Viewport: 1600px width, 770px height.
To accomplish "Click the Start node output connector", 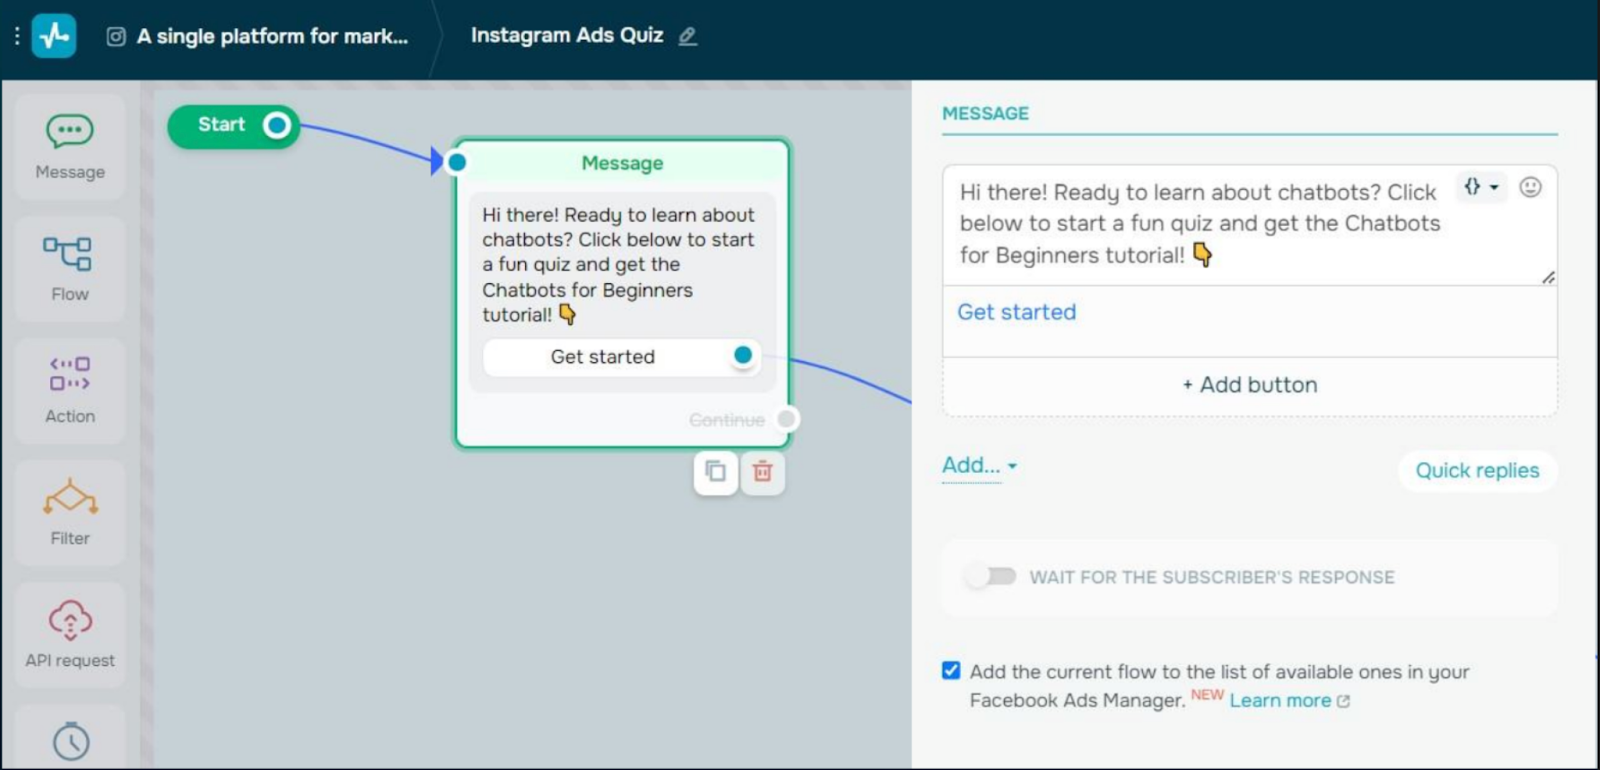I will pyautogui.click(x=277, y=125).
